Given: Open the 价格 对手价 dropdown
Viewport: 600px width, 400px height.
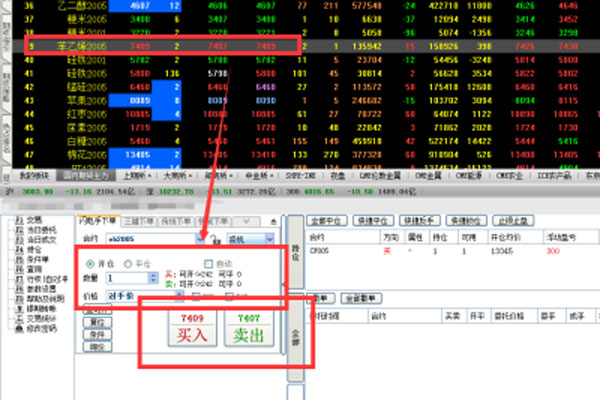Looking at the screenshot, I should click(179, 295).
